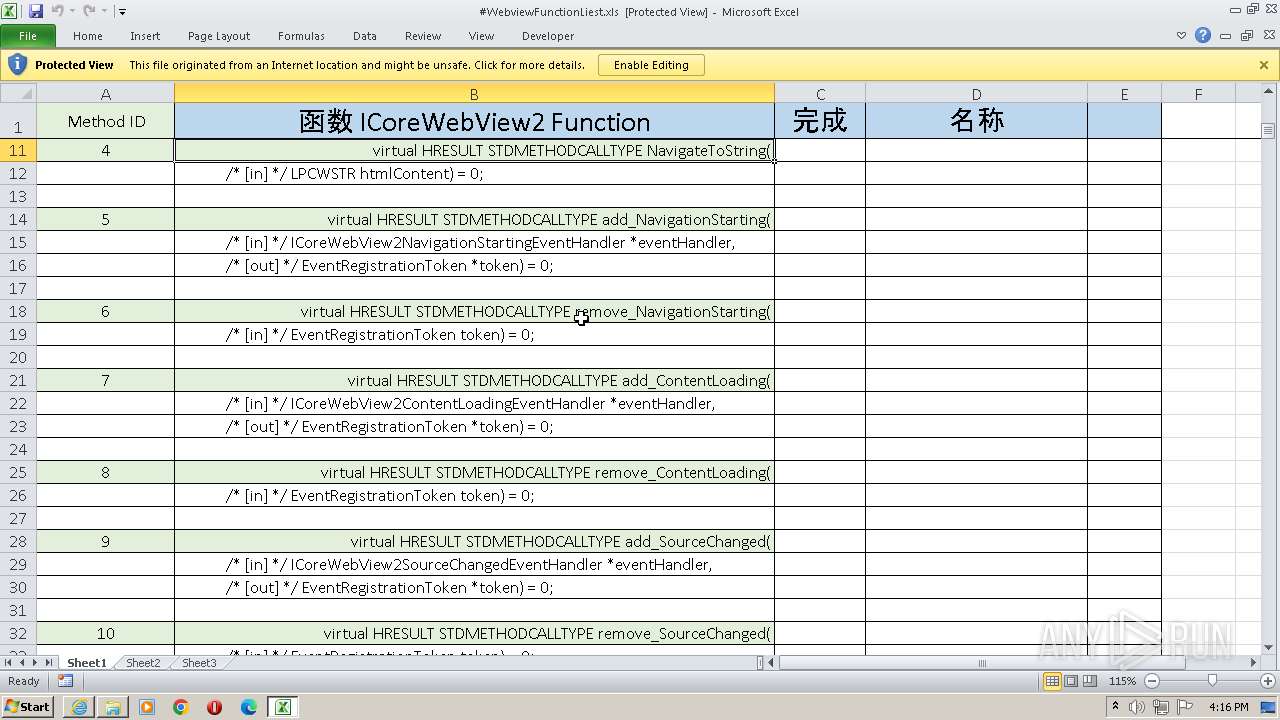Select column C header
The height and width of the screenshot is (720, 1280).
pyautogui.click(x=820, y=94)
